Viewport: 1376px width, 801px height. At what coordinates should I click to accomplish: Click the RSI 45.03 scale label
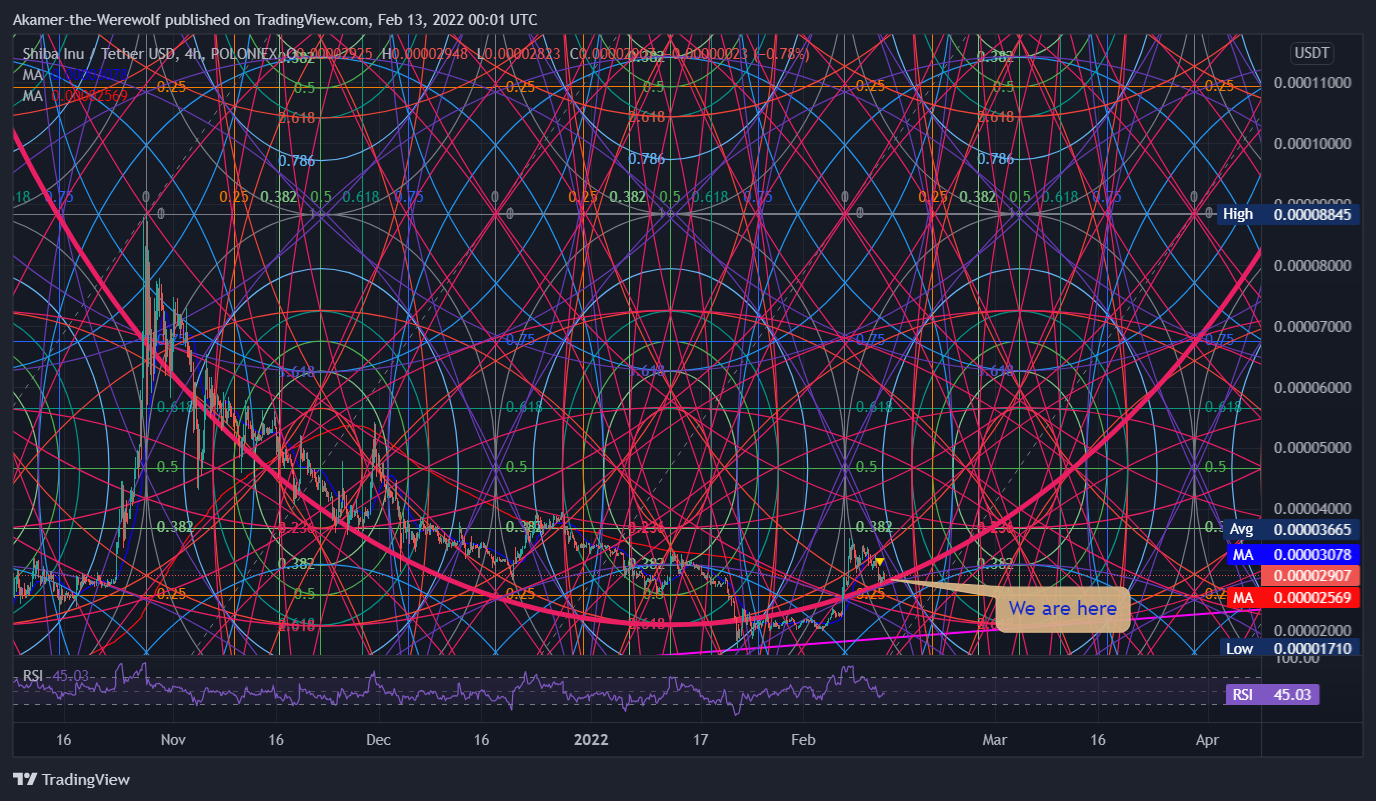[x=1272, y=695]
